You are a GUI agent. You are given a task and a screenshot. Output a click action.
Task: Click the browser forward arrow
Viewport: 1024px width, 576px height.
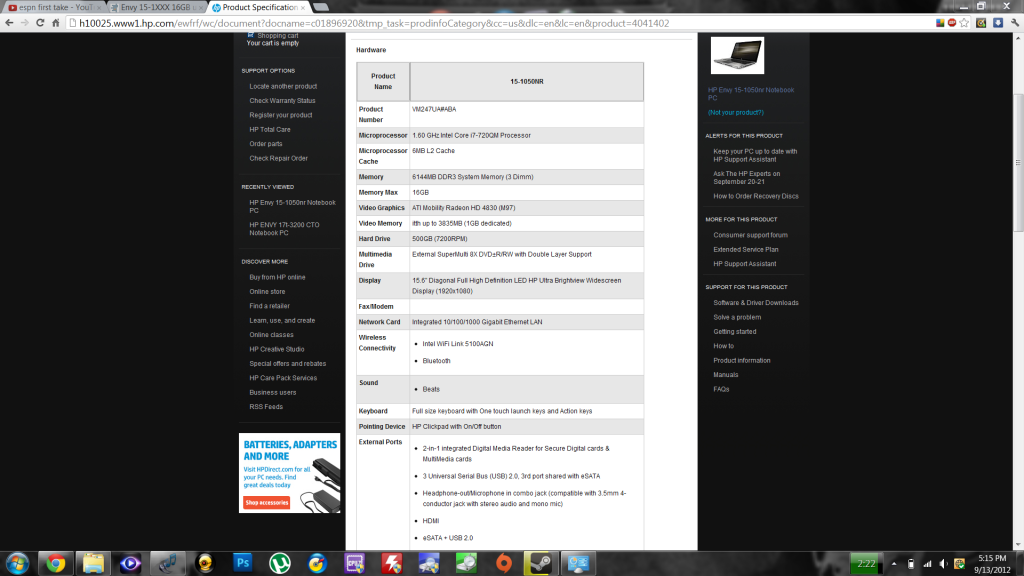(x=25, y=23)
